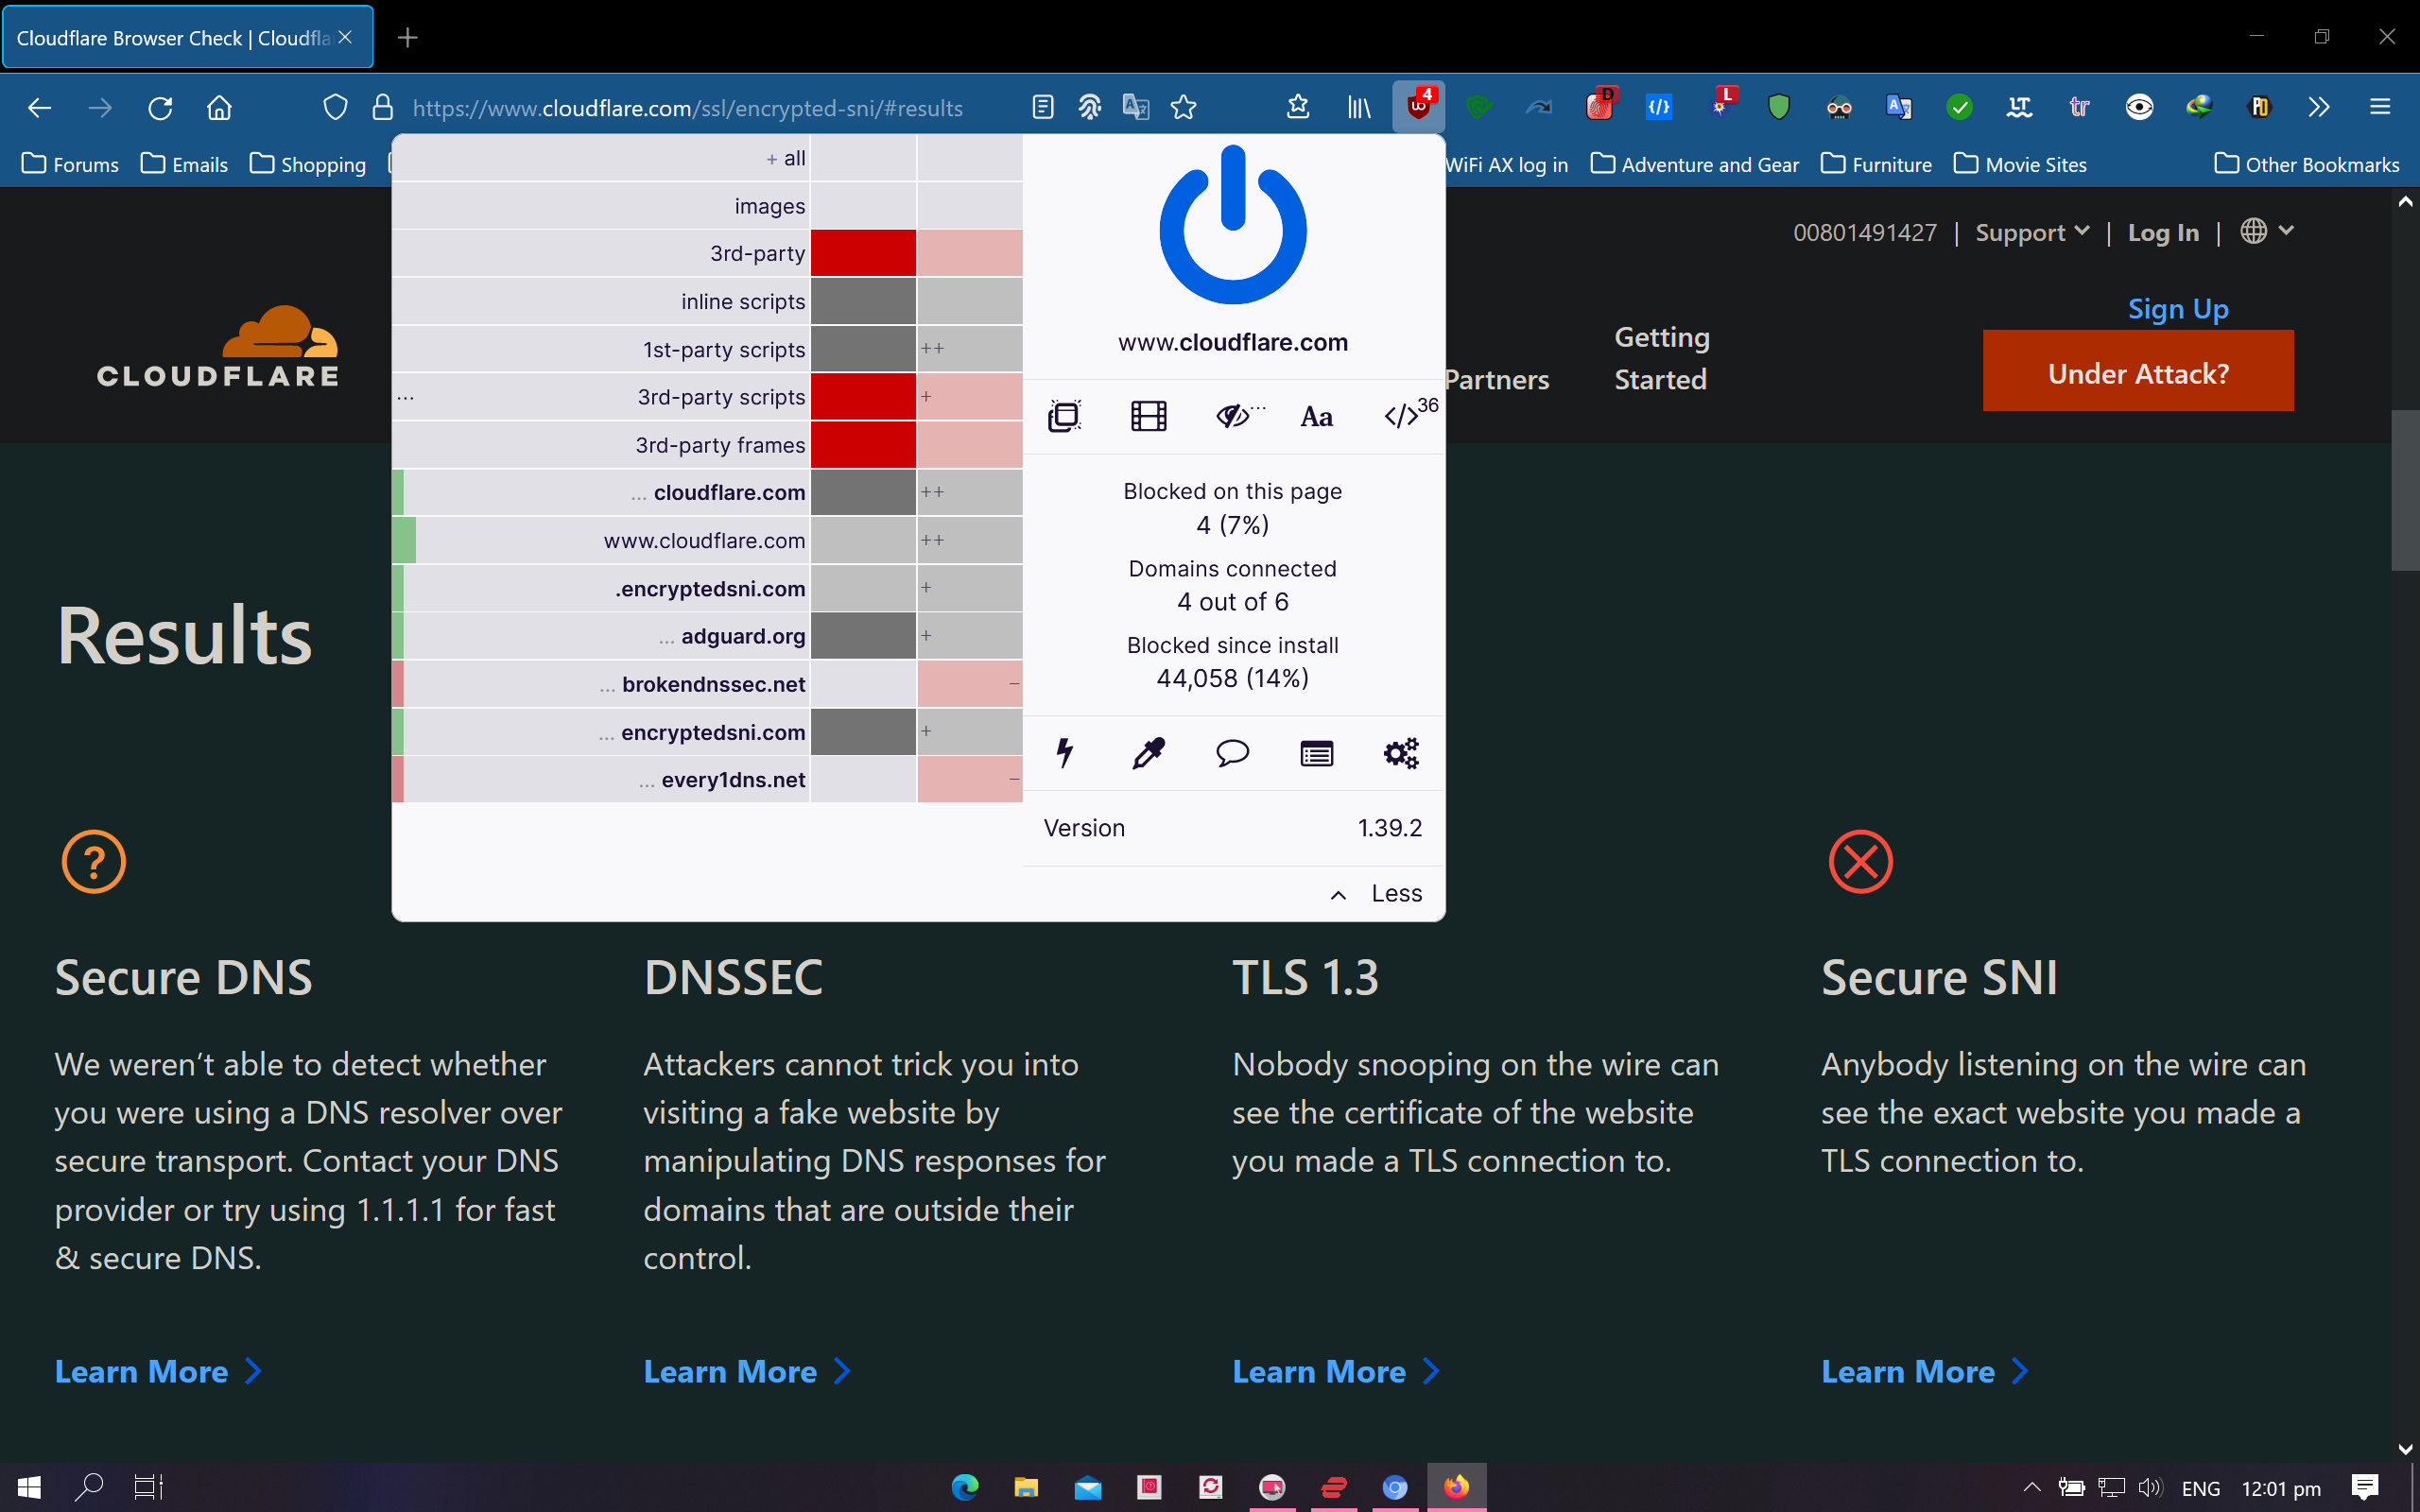Open uBlock logger list icon
This screenshot has height=1512, width=2420.
tap(1316, 753)
